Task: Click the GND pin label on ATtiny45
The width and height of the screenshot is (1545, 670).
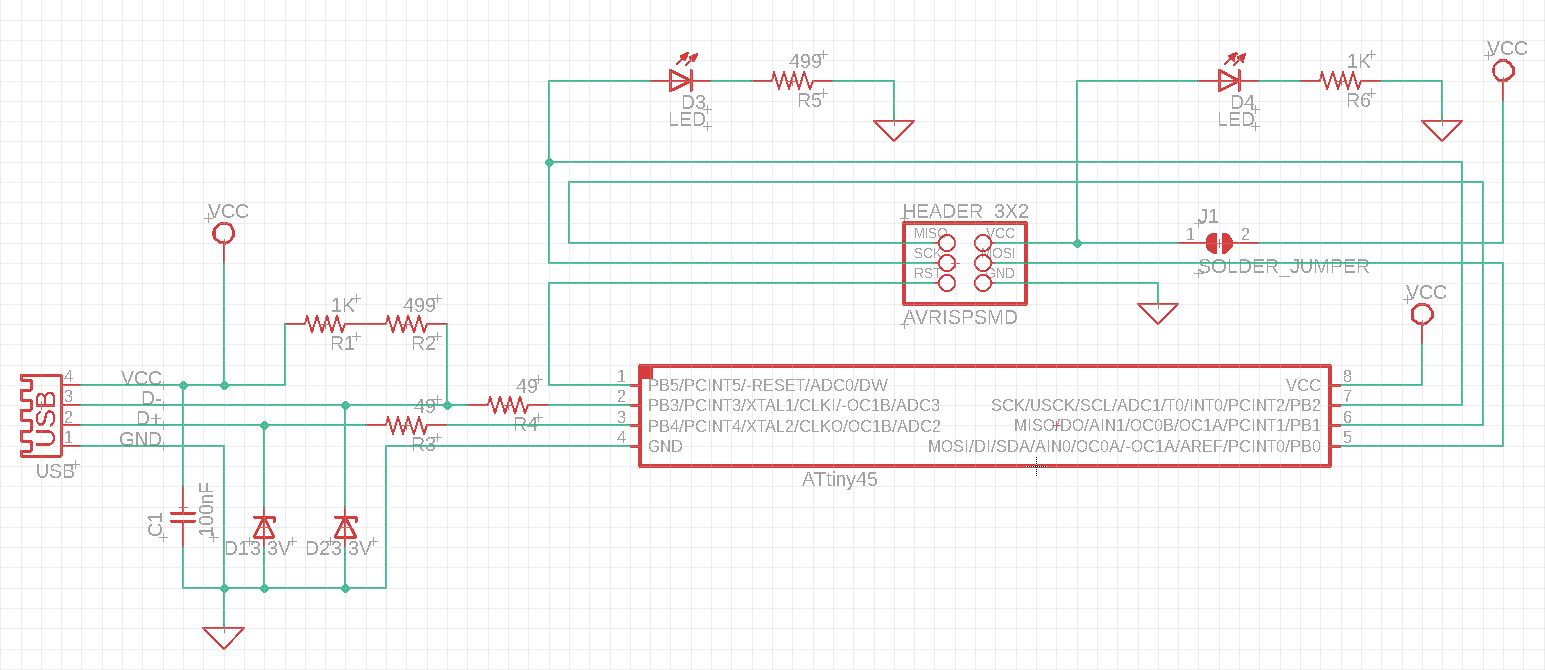Action: (665, 446)
